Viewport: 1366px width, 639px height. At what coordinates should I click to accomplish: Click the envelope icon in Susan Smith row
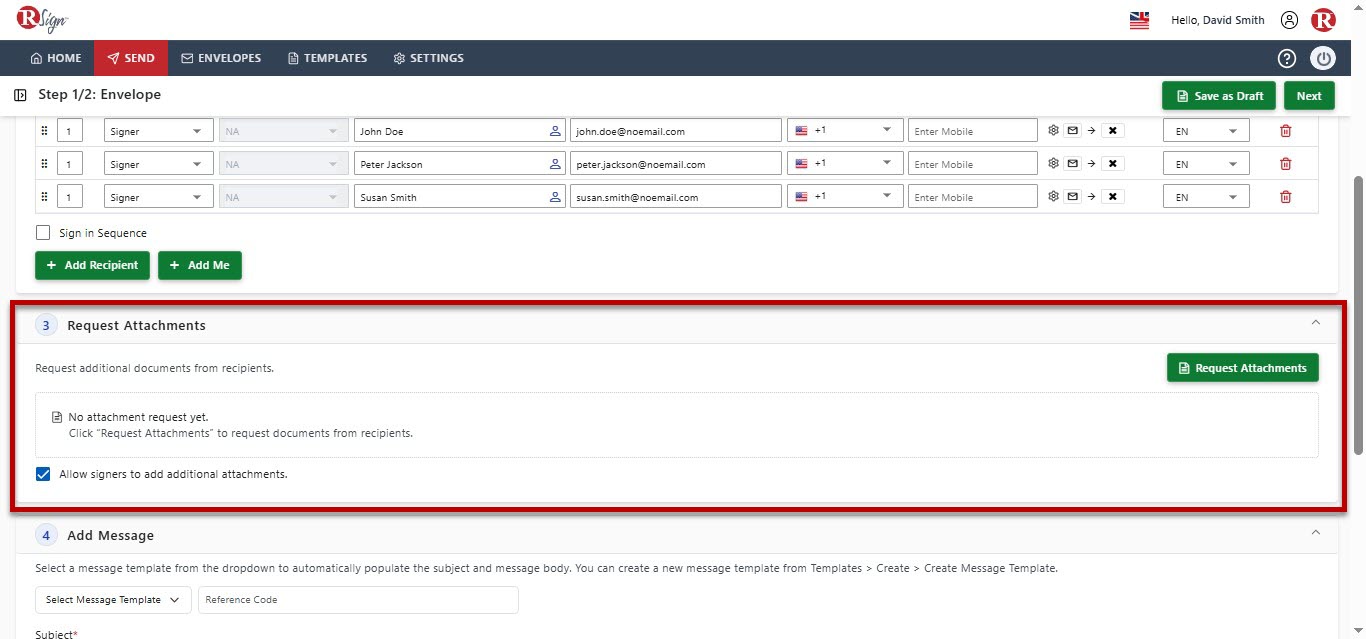point(1072,196)
